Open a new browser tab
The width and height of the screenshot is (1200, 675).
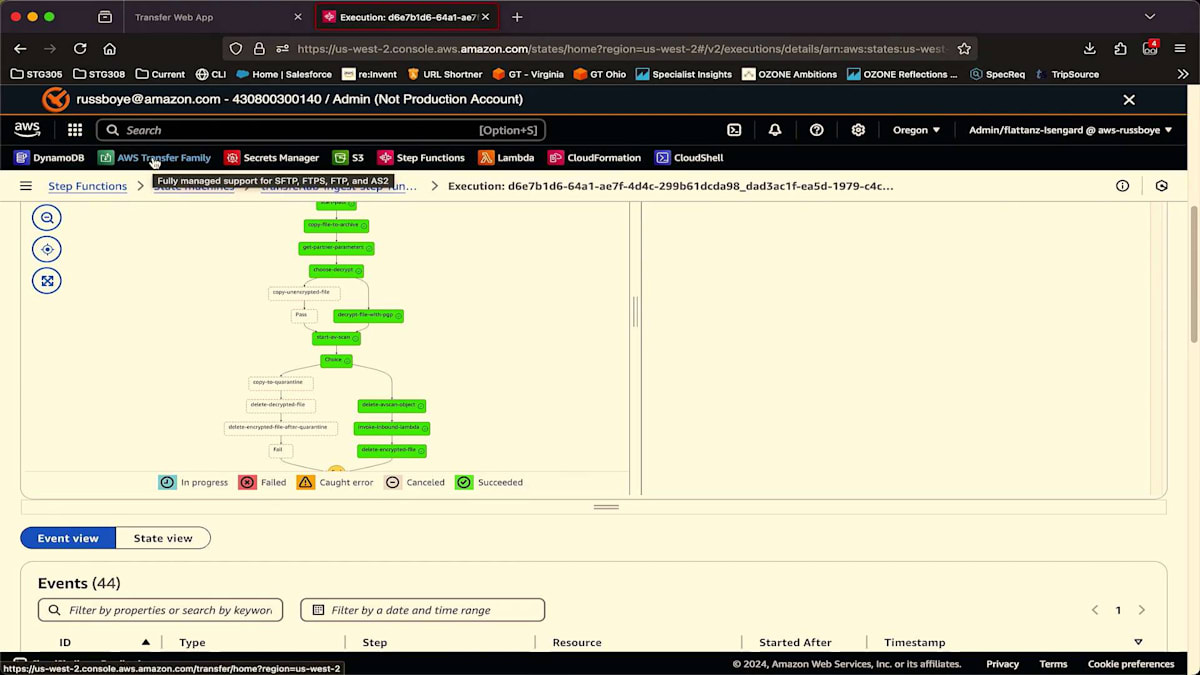(x=517, y=17)
